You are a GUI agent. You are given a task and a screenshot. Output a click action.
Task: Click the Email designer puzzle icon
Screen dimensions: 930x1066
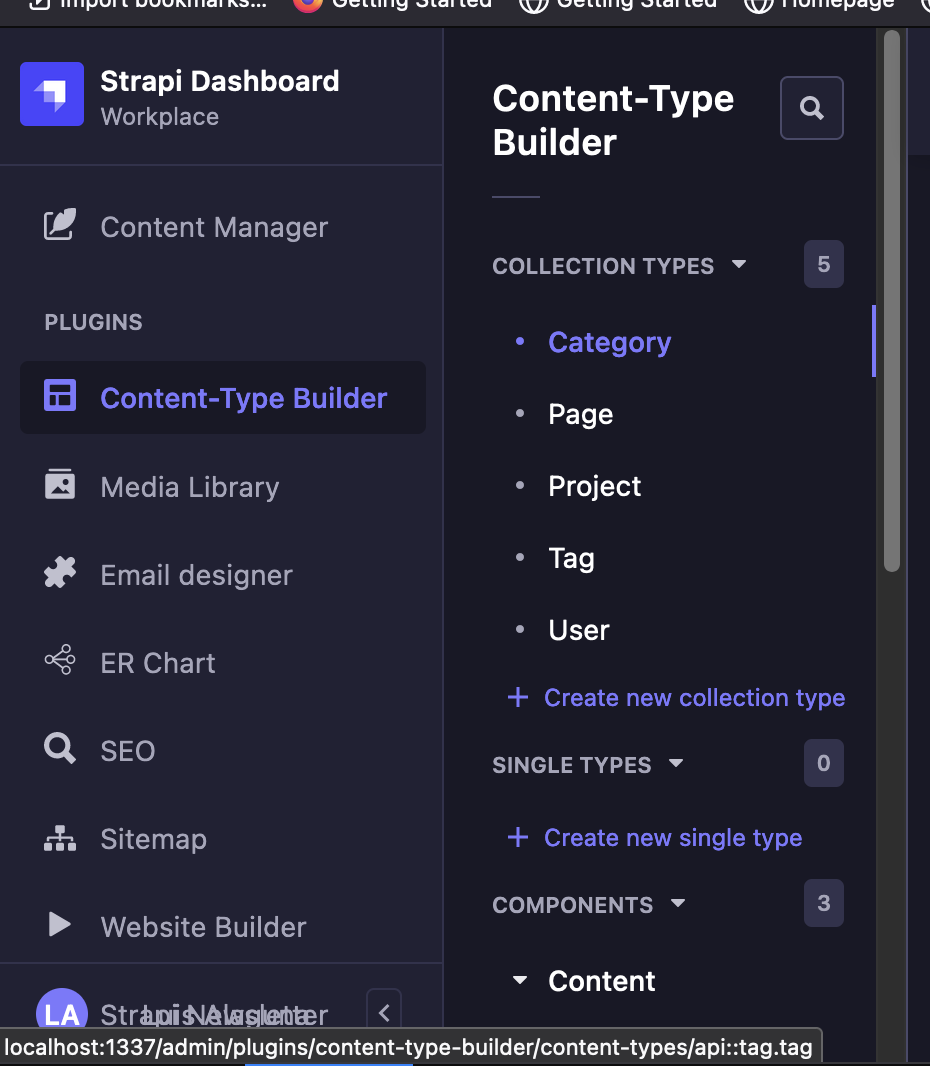point(60,572)
